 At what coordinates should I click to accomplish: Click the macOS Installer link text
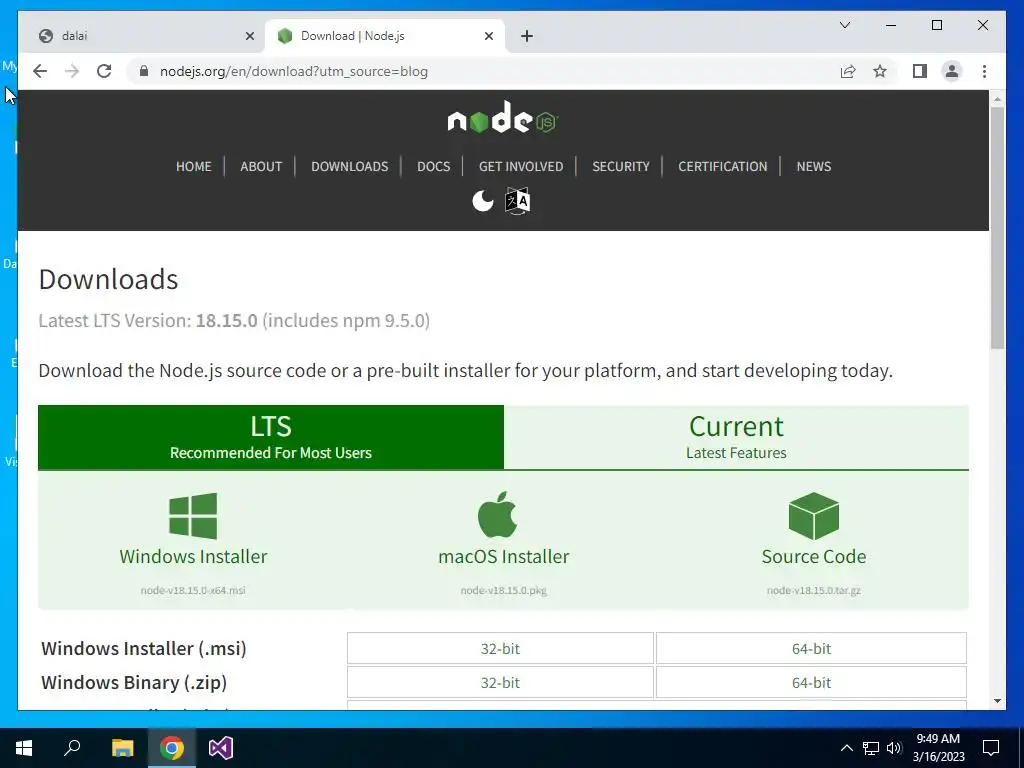[x=504, y=556]
